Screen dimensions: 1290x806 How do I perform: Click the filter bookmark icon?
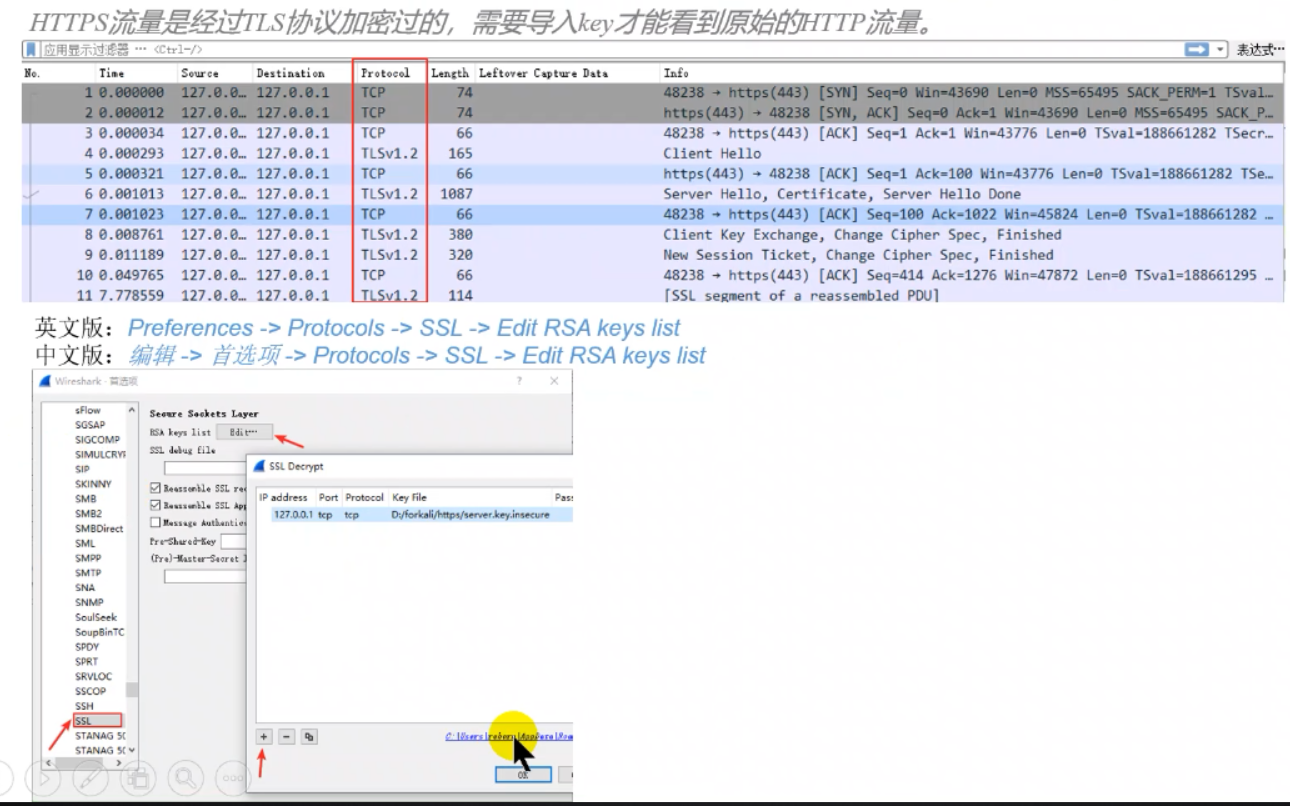coord(31,50)
